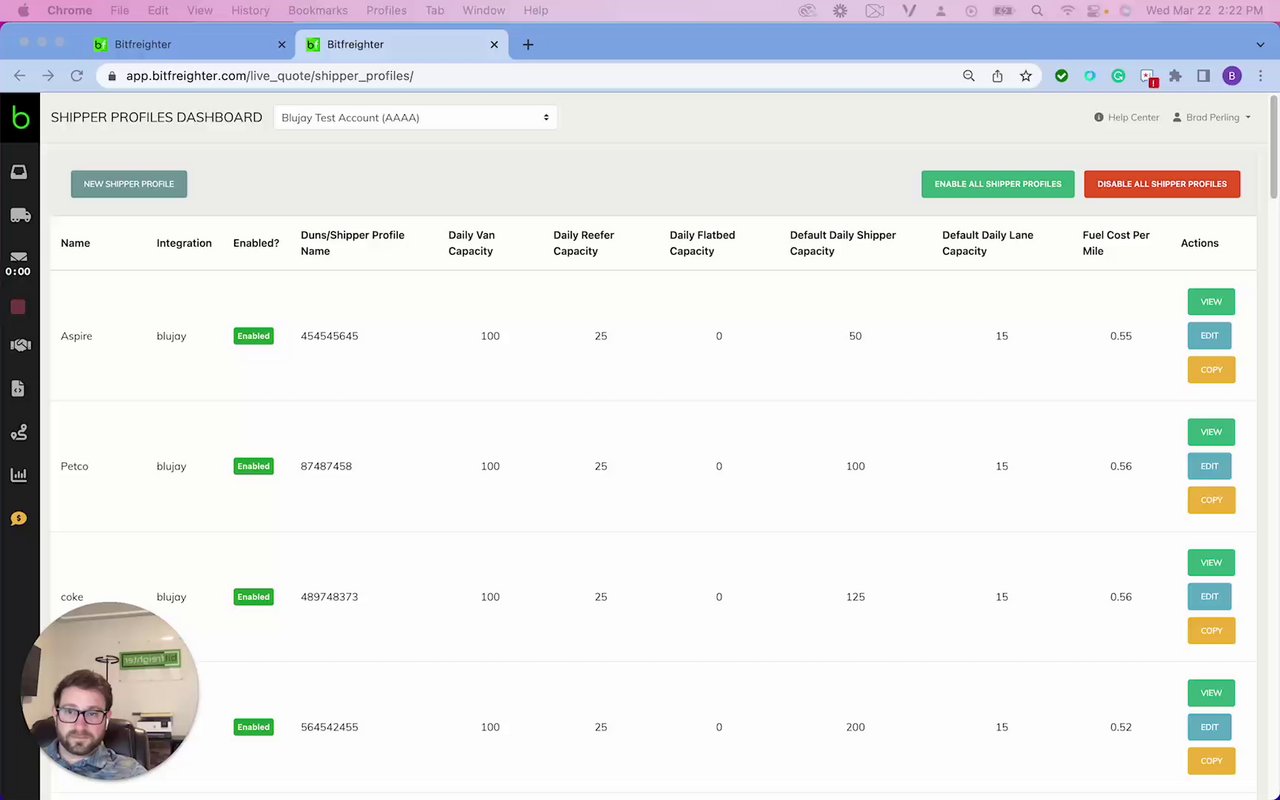Copy the Petco shipper profile
Image resolution: width=1280 pixels, height=800 pixels.
pos(1211,500)
